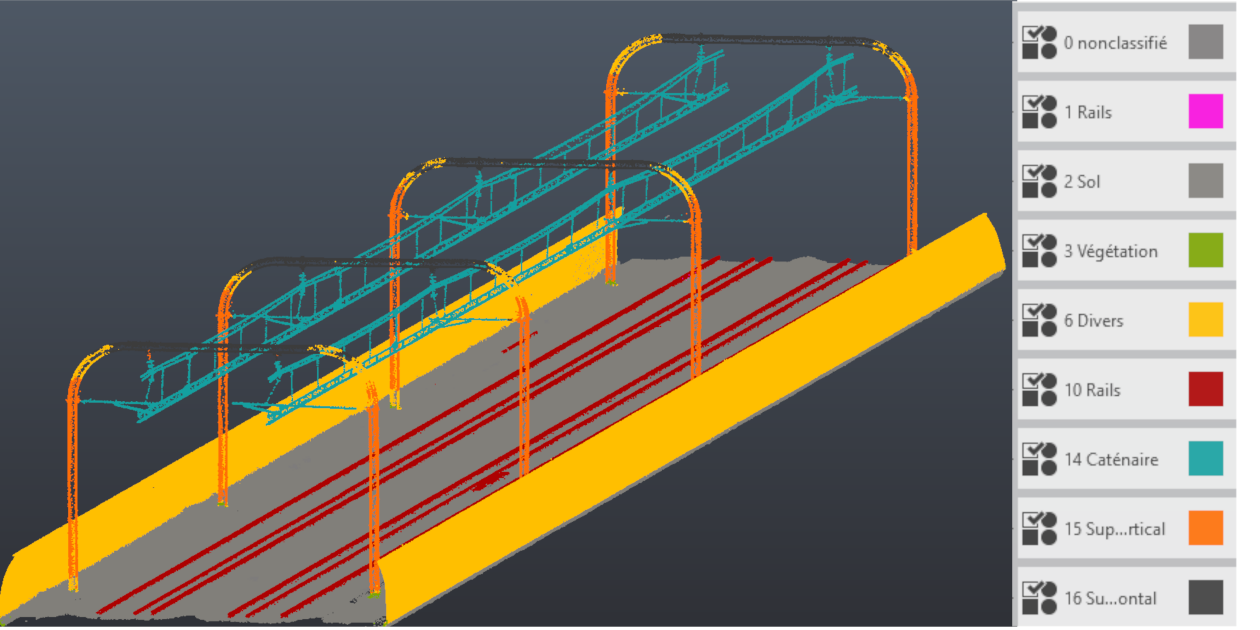Click the orange '15 Sup...rtical' color swatch
The width and height of the screenshot is (1260, 630).
point(1205,528)
